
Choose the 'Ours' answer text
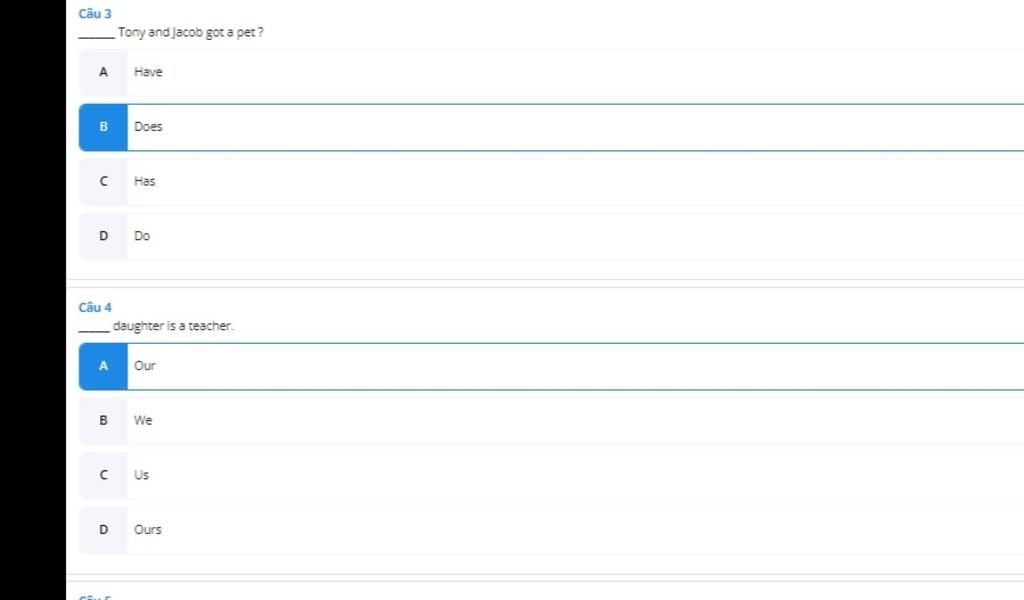pos(147,530)
